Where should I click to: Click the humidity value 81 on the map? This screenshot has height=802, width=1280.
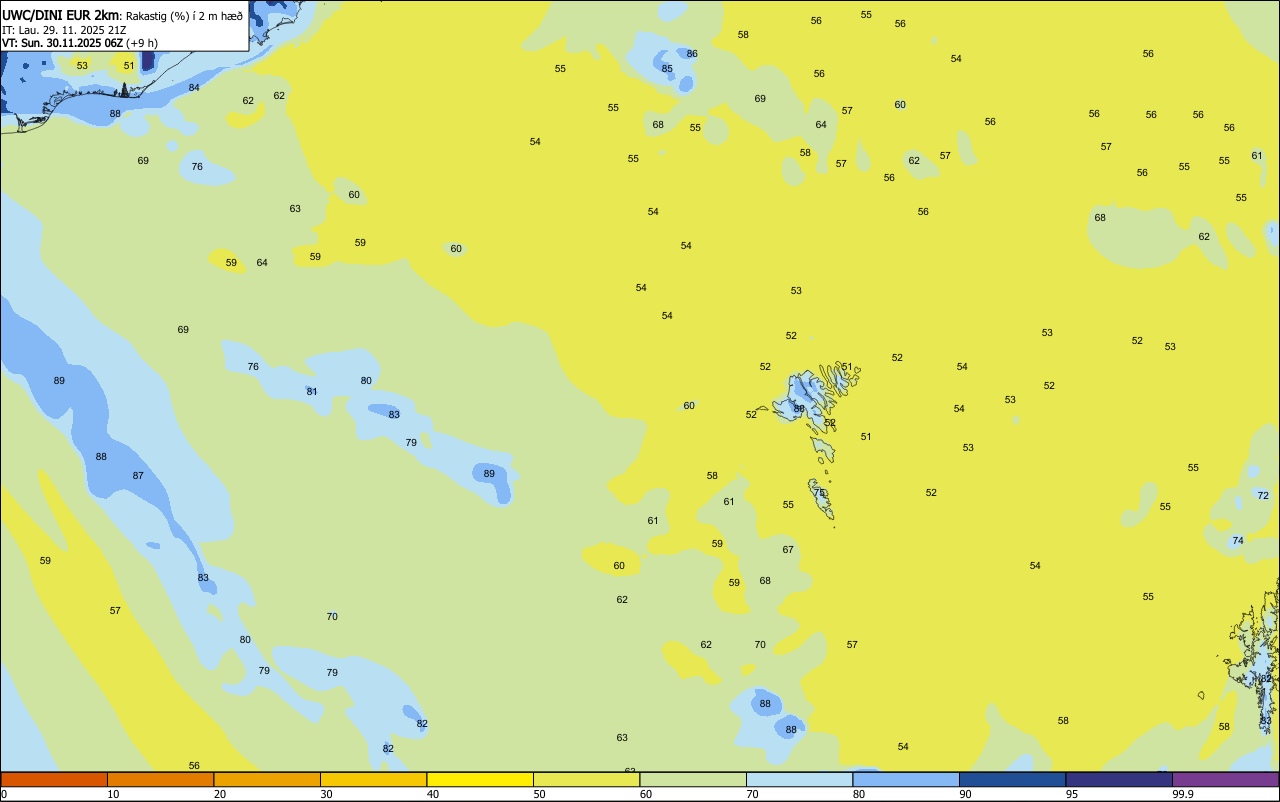point(312,392)
